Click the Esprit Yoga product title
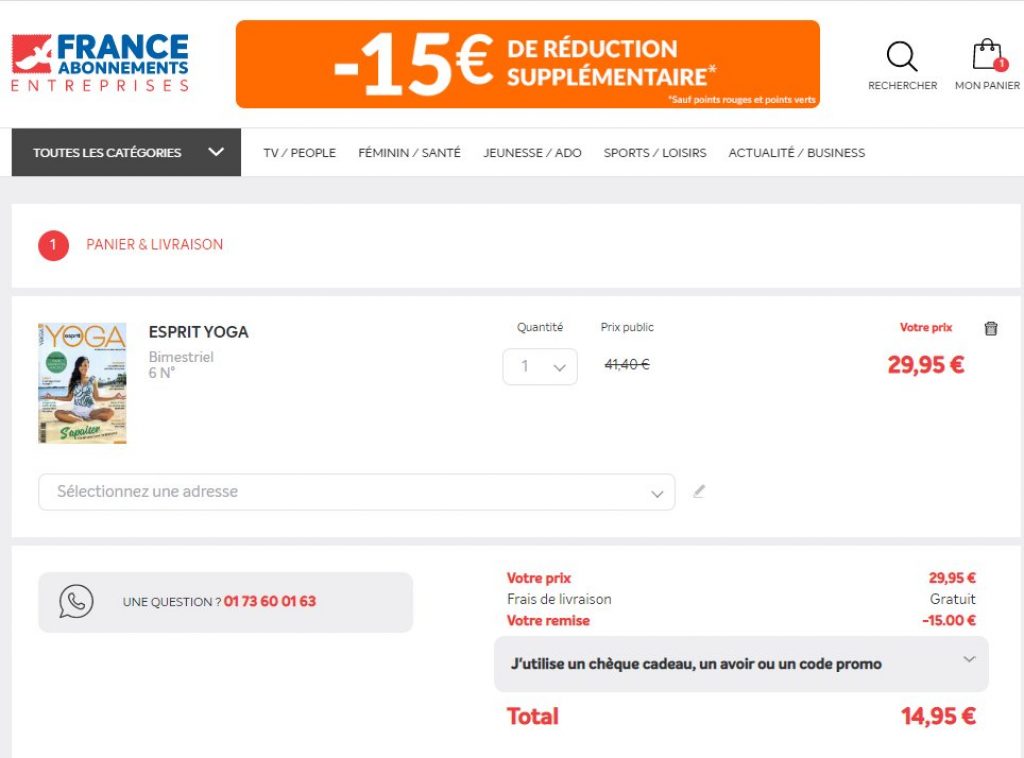The height and width of the screenshot is (758, 1024). (199, 332)
